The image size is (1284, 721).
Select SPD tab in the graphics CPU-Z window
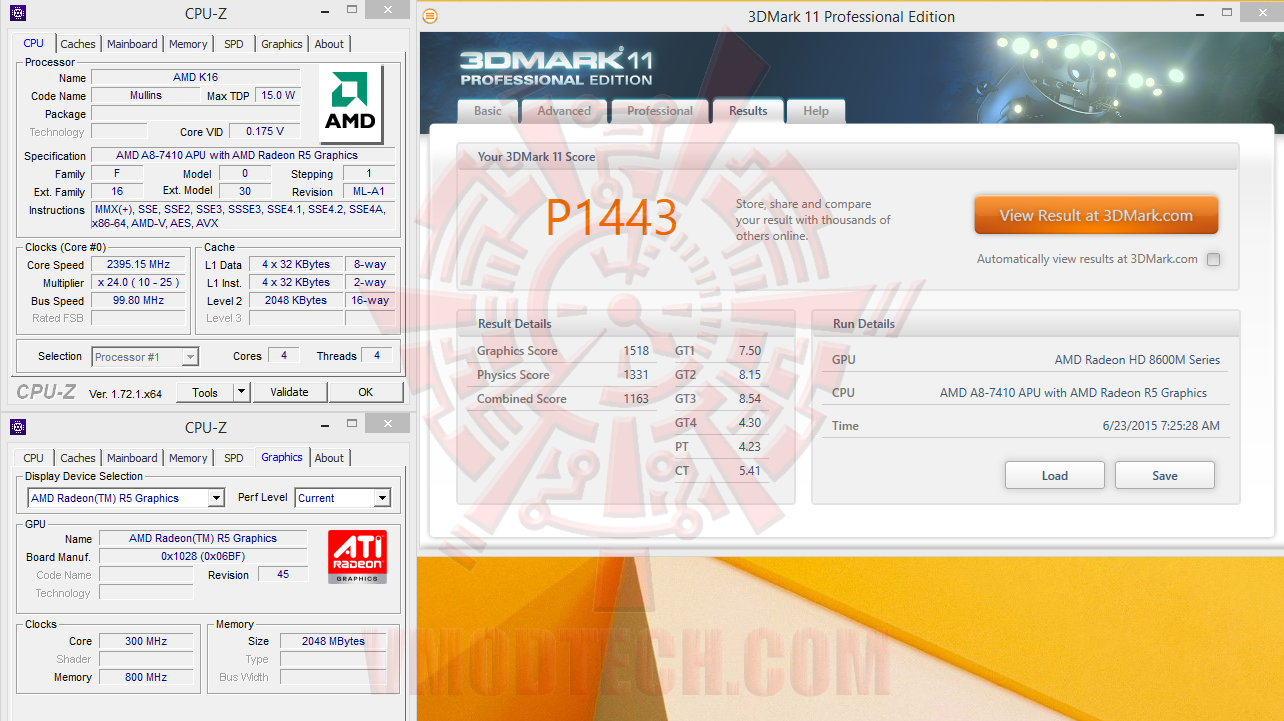click(233, 458)
